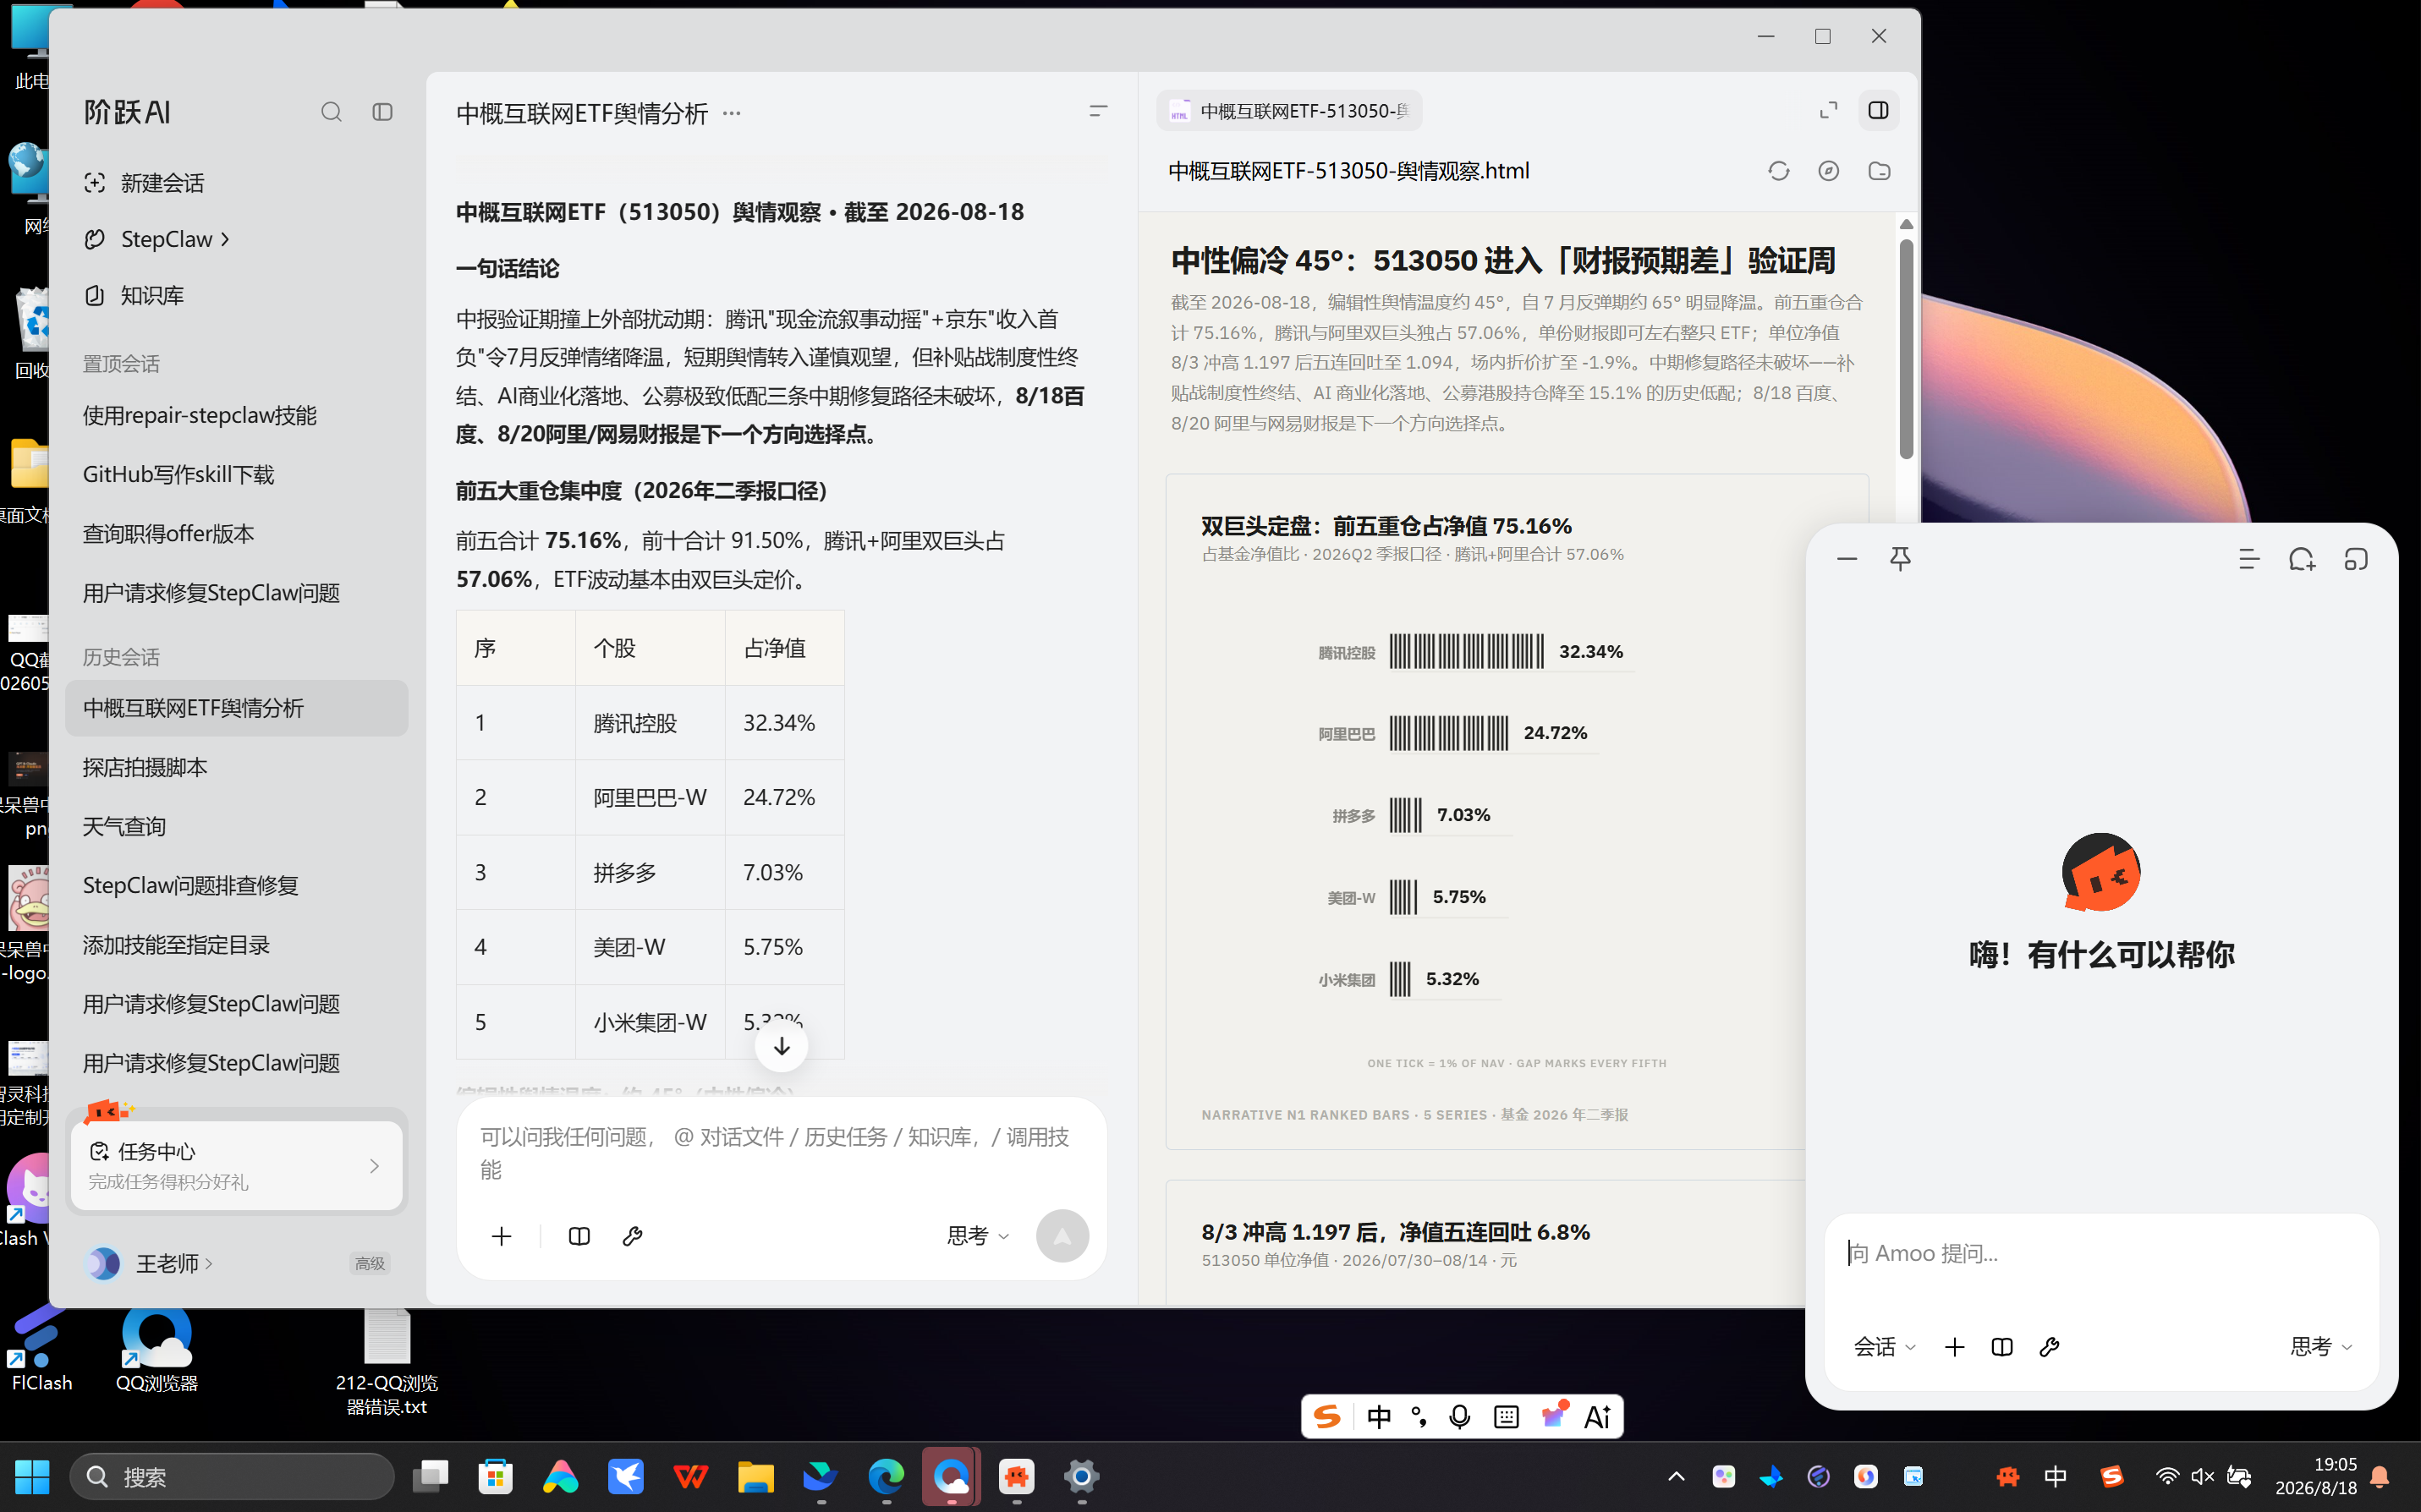The image size is (2421, 1512).
Task: Open tools wrench in main chat input
Action: [632, 1236]
